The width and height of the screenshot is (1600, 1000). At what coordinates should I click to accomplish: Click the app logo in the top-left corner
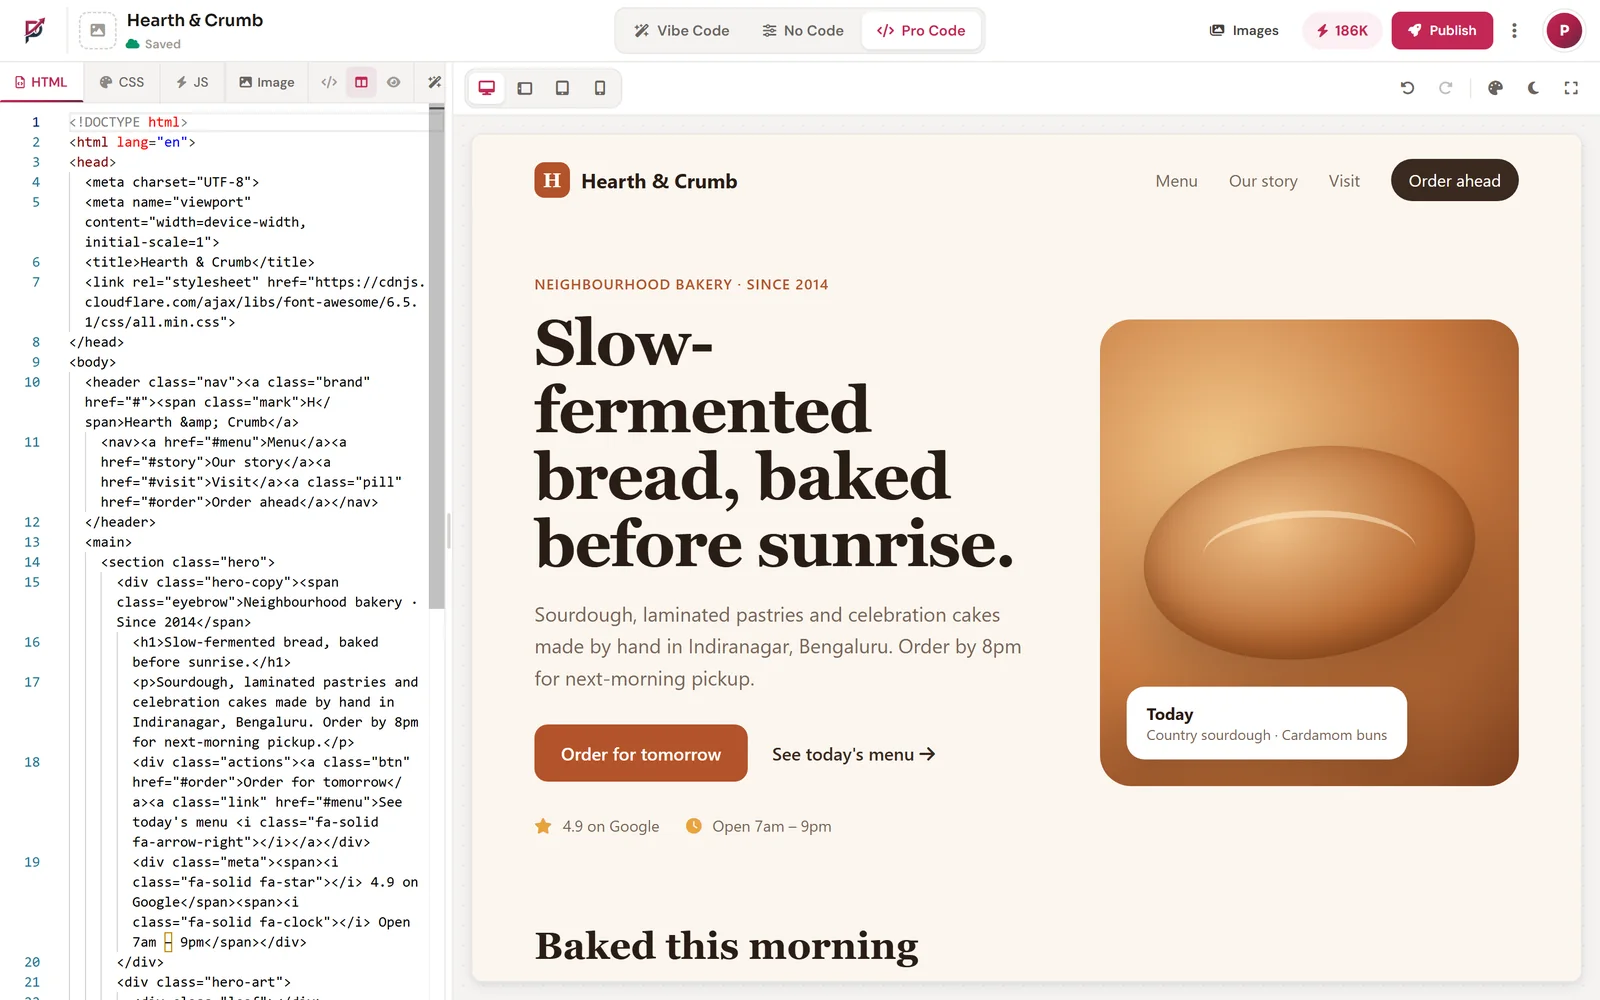34,30
